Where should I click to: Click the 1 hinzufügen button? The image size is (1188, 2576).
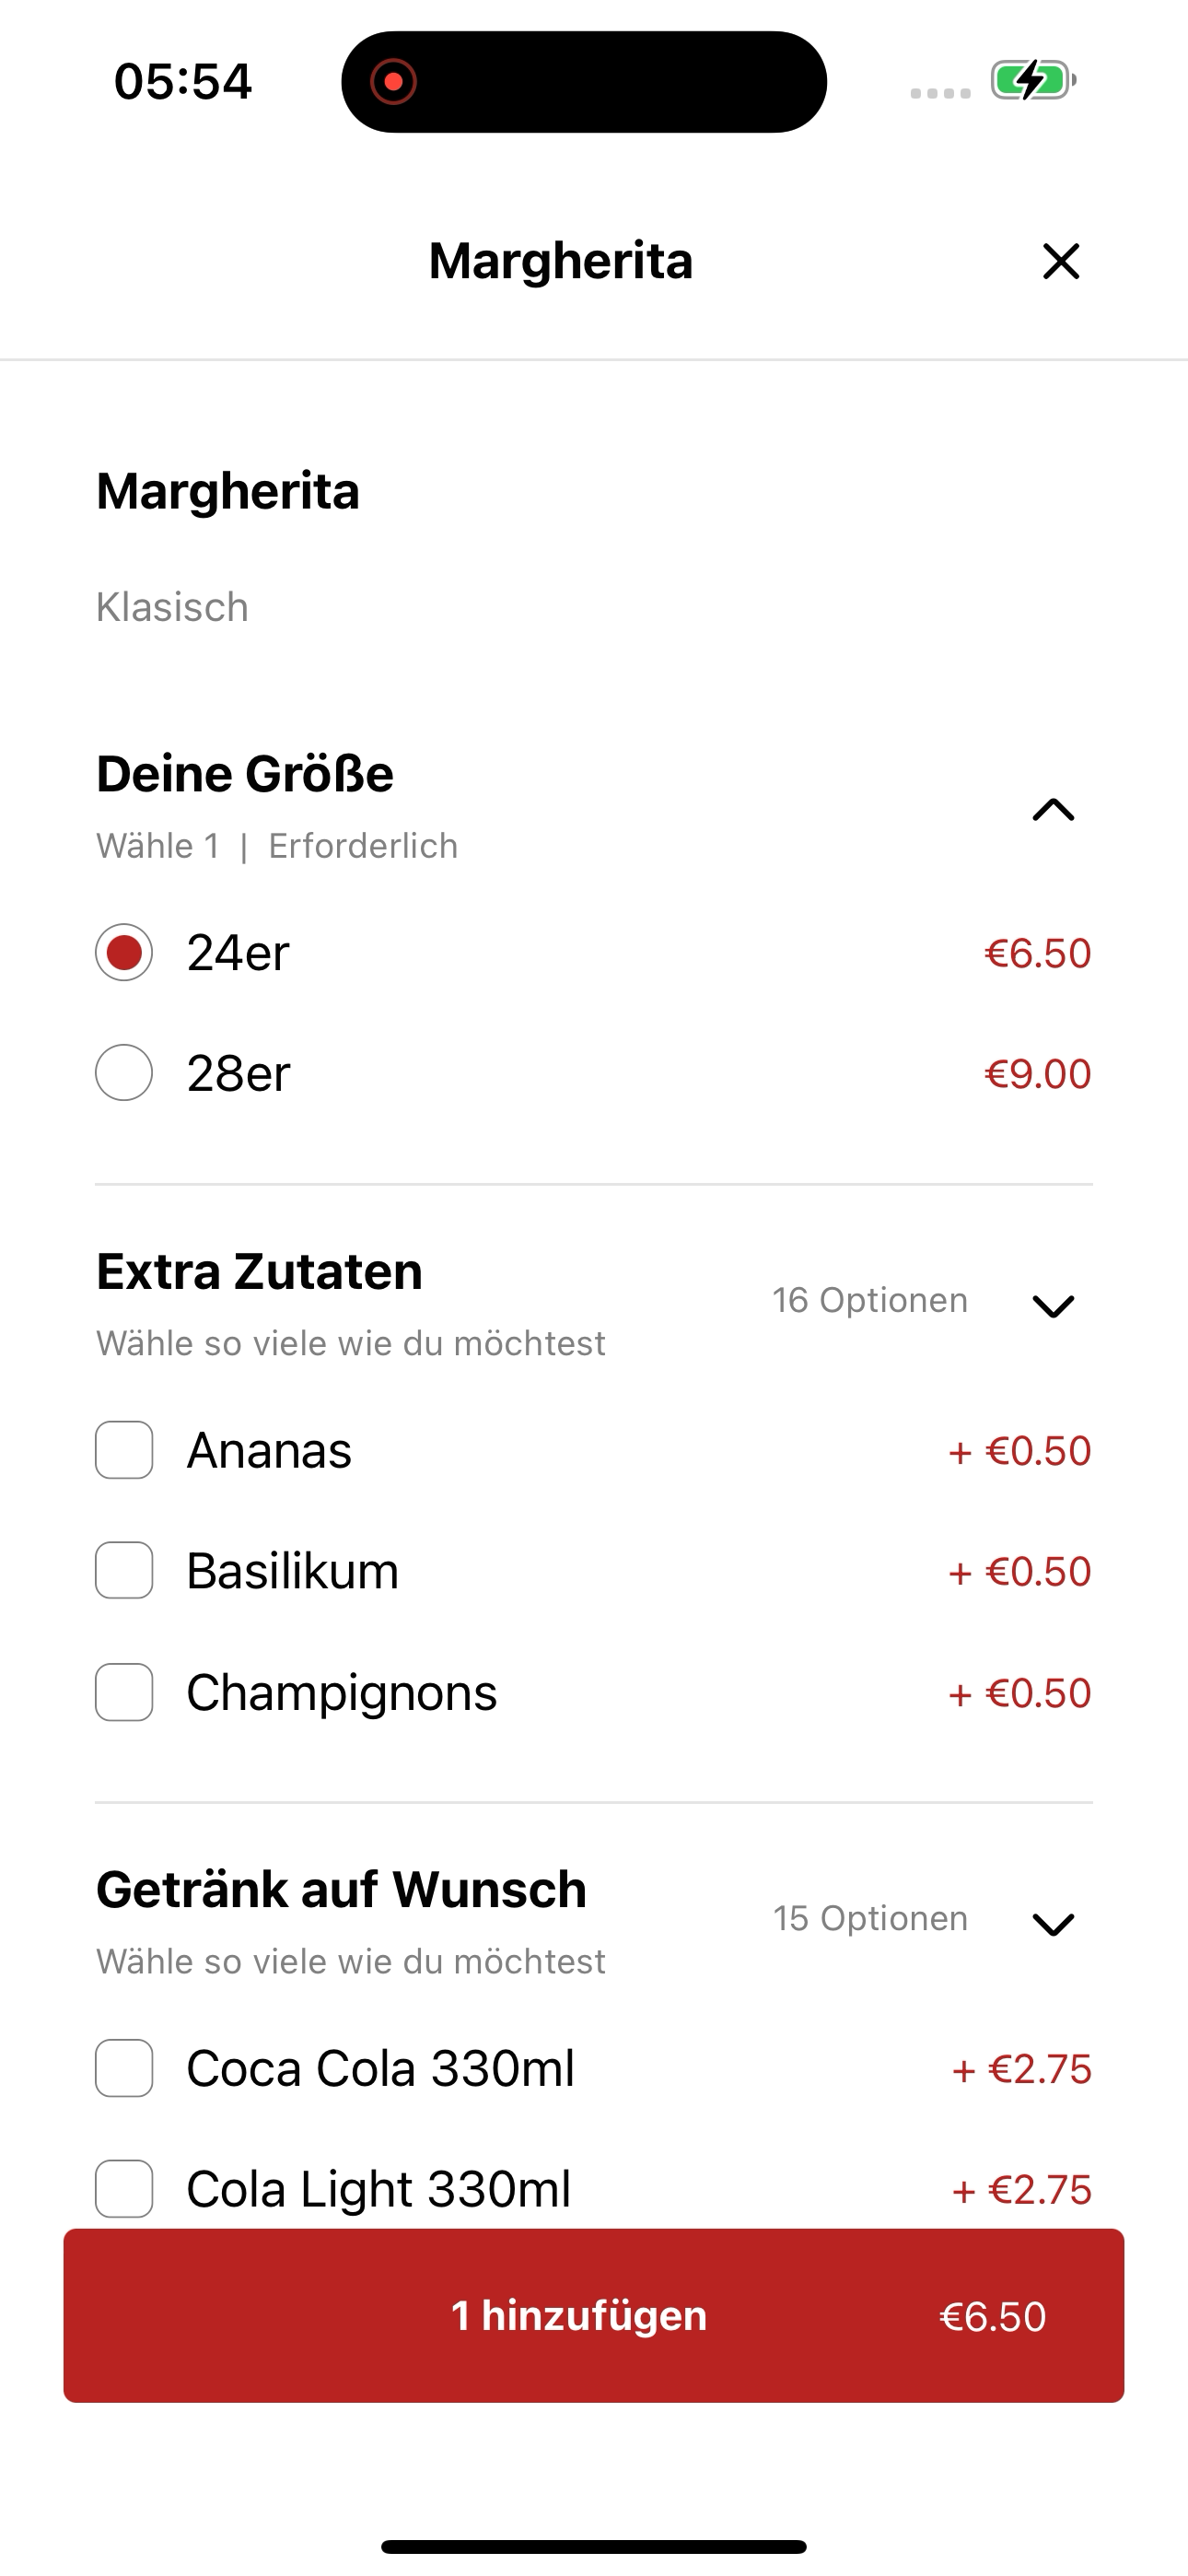[x=594, y=2316]
